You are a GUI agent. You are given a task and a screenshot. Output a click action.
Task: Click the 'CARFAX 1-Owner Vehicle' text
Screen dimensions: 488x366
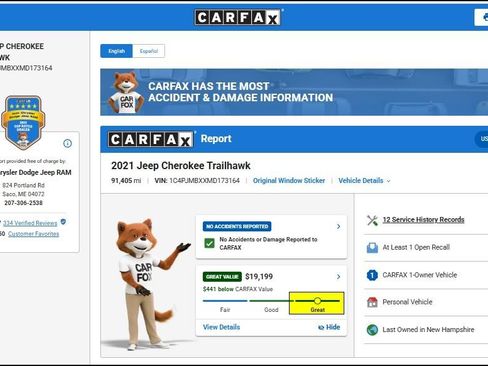coord(420,275)
